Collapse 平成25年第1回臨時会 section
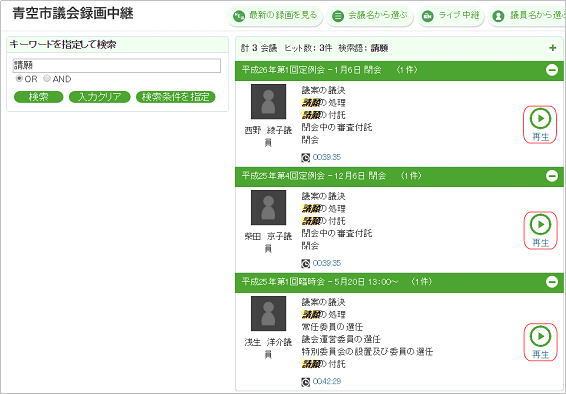 (552, 282)
